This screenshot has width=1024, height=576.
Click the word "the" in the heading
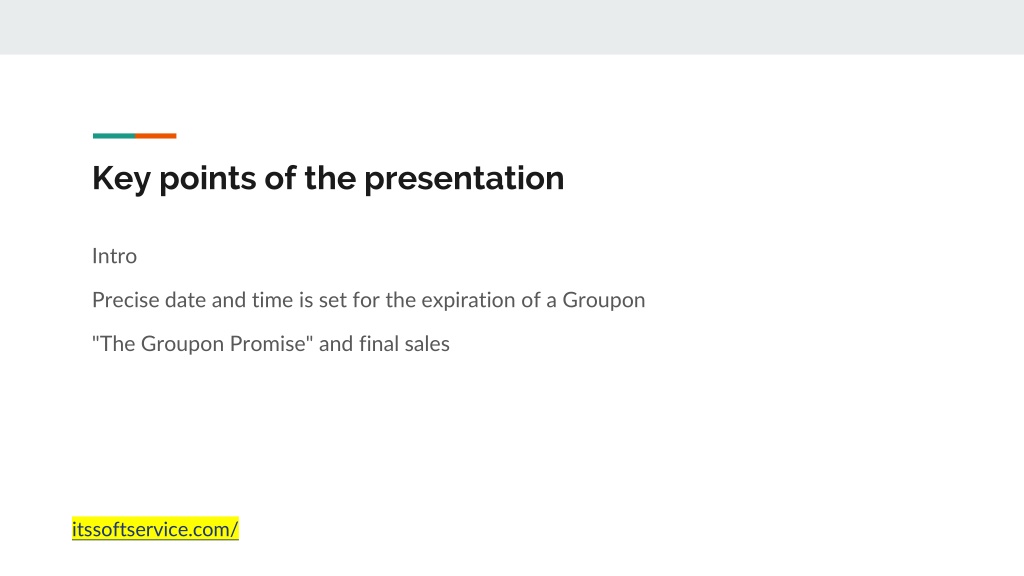pyautogui.click(x=330, y=178)
